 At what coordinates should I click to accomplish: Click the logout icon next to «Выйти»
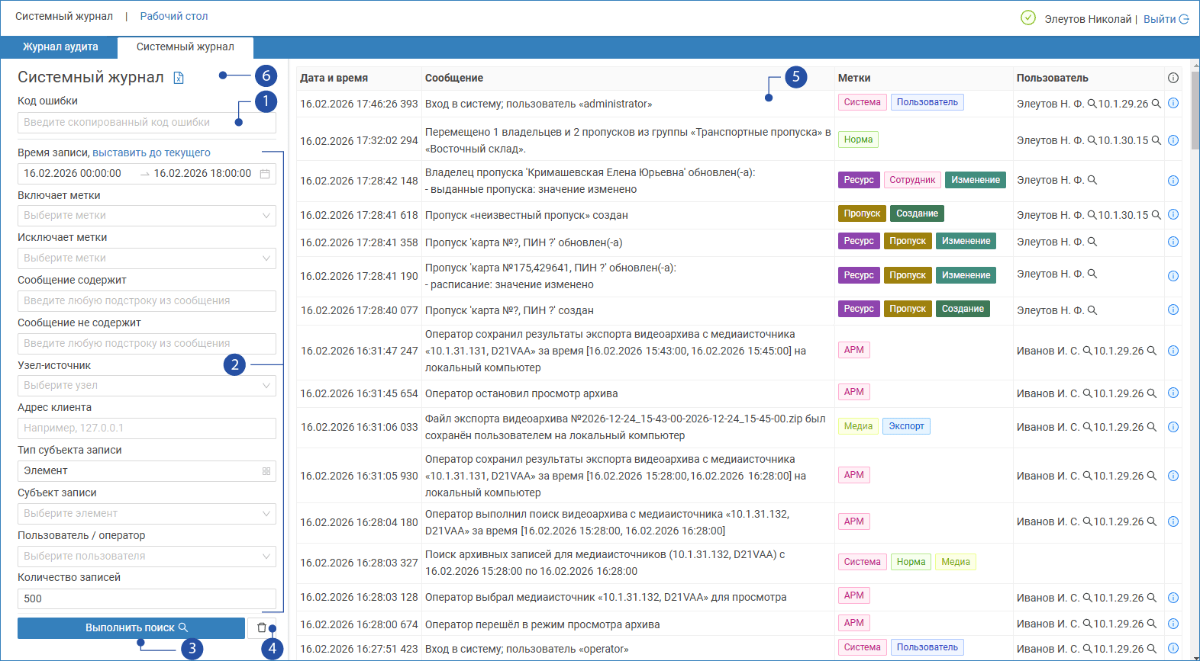pyautogui.click(x=1184, y=18)
